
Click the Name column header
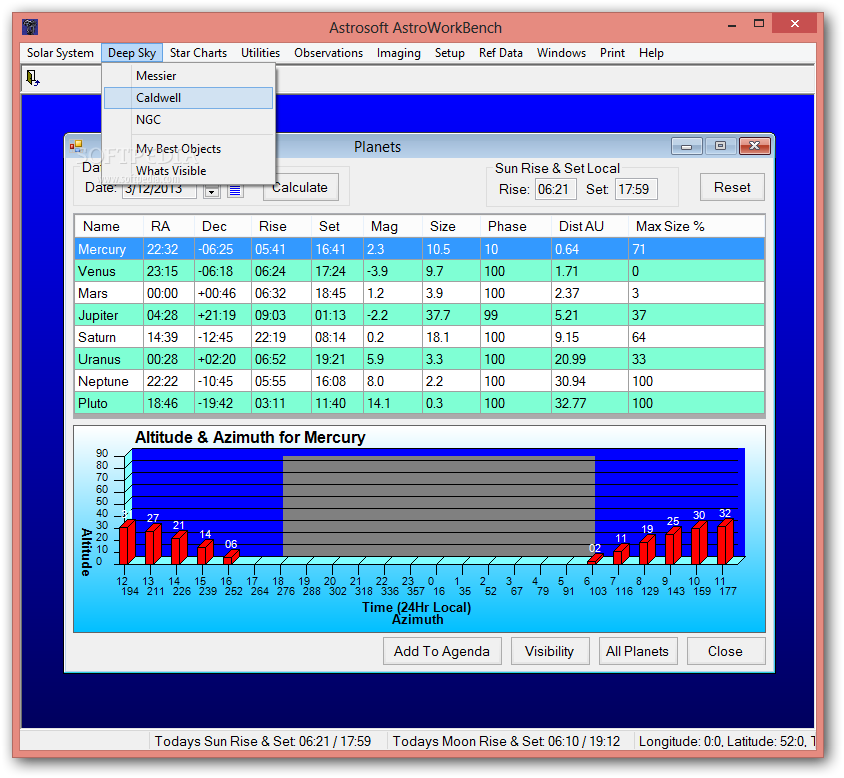pos(109,226)
